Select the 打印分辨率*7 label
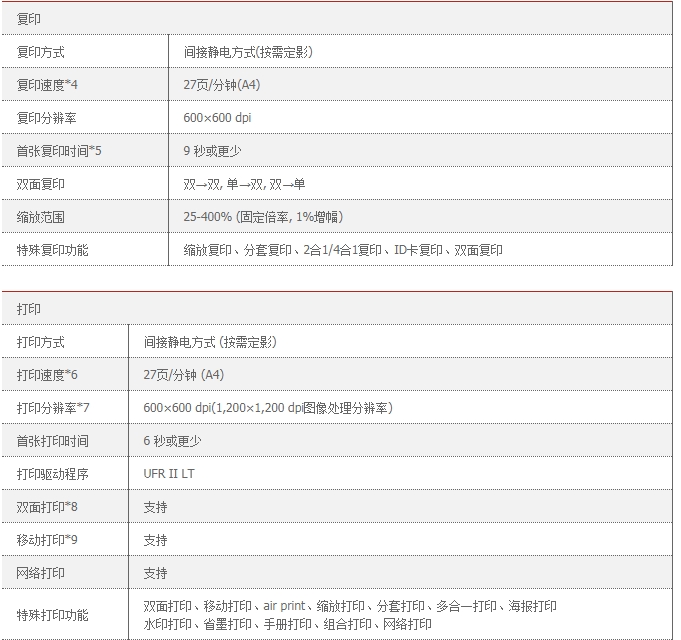The image size is (681, 640). [x=53, y=408]
